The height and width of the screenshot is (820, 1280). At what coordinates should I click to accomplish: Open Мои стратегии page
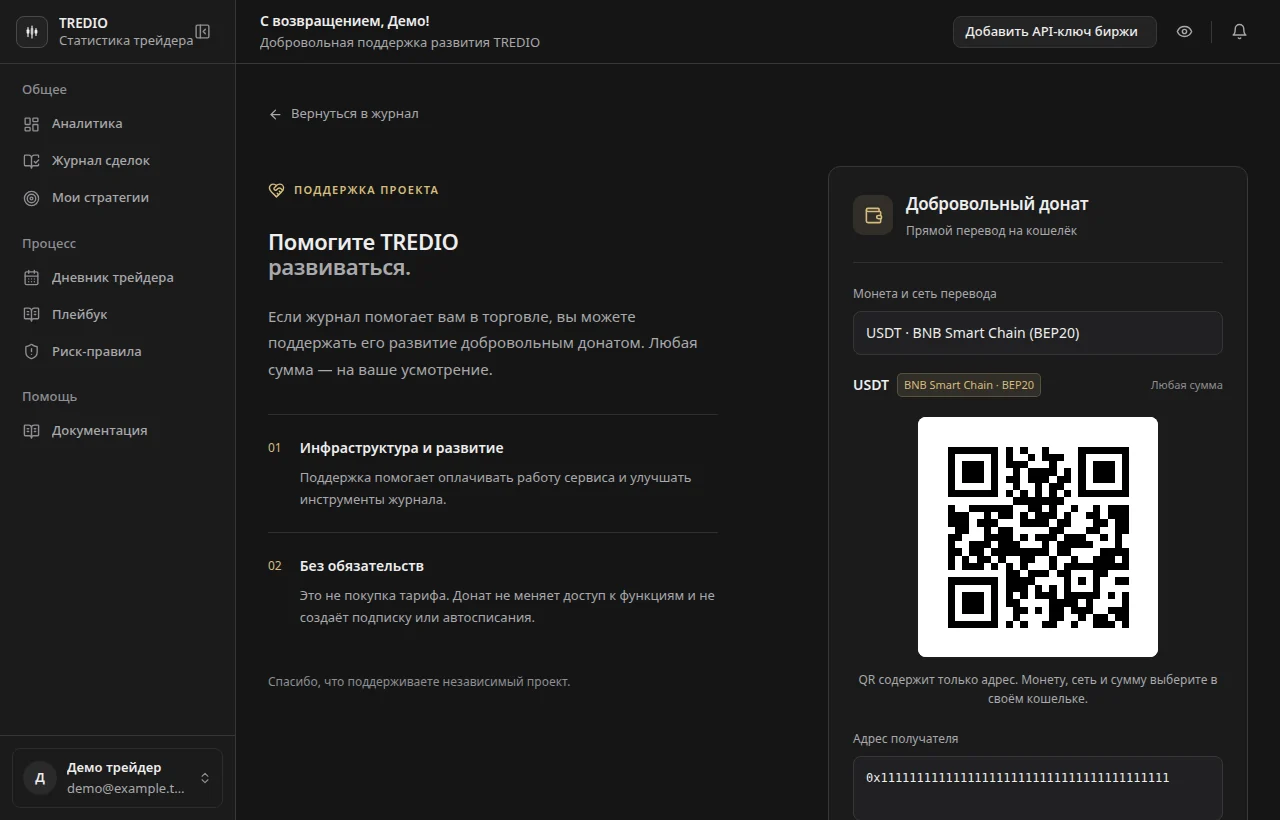tap(118, 198)
